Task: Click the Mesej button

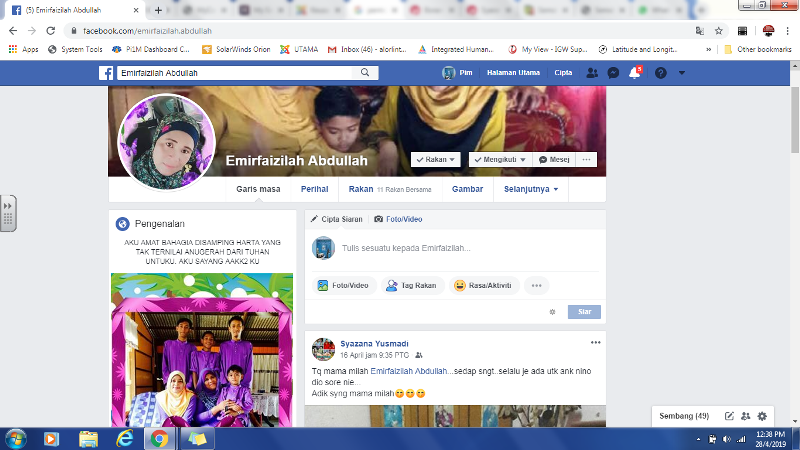Action: [x=555, y=160]
